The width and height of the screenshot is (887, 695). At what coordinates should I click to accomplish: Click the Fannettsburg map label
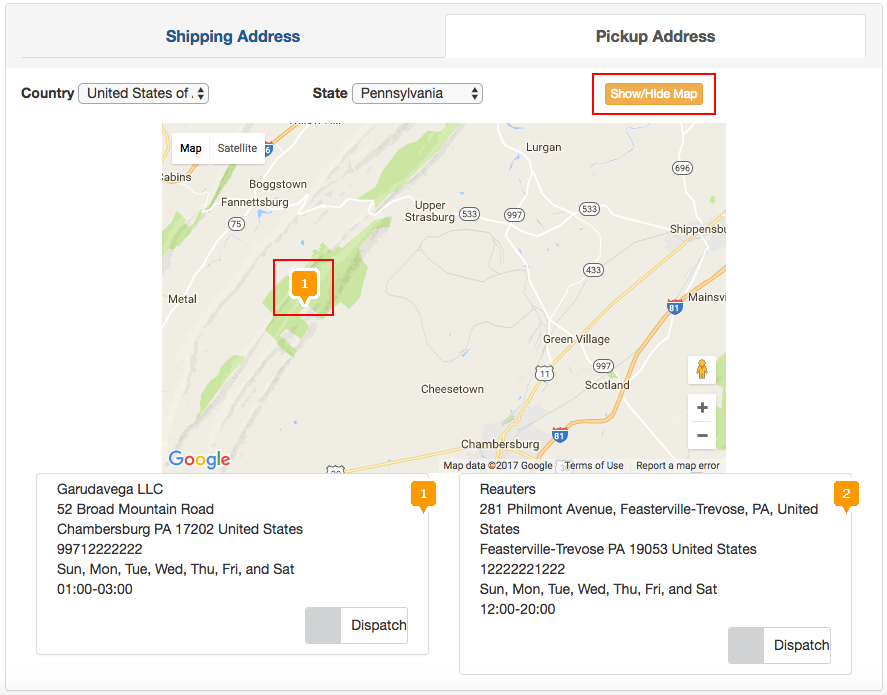255,202
